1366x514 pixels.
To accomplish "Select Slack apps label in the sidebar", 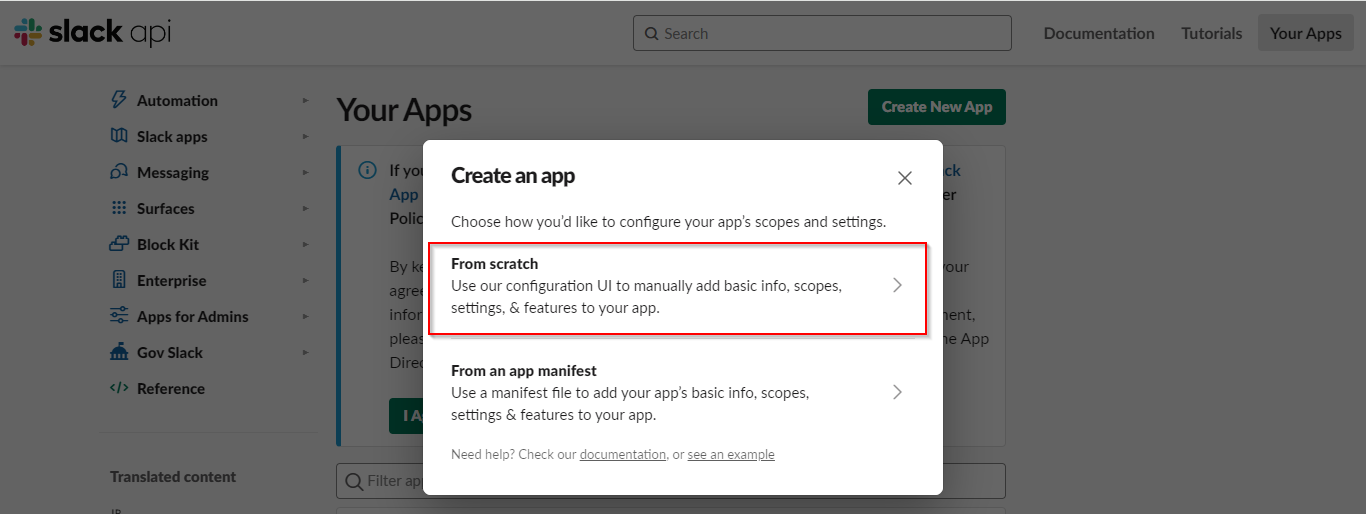I will pos(172,136).
